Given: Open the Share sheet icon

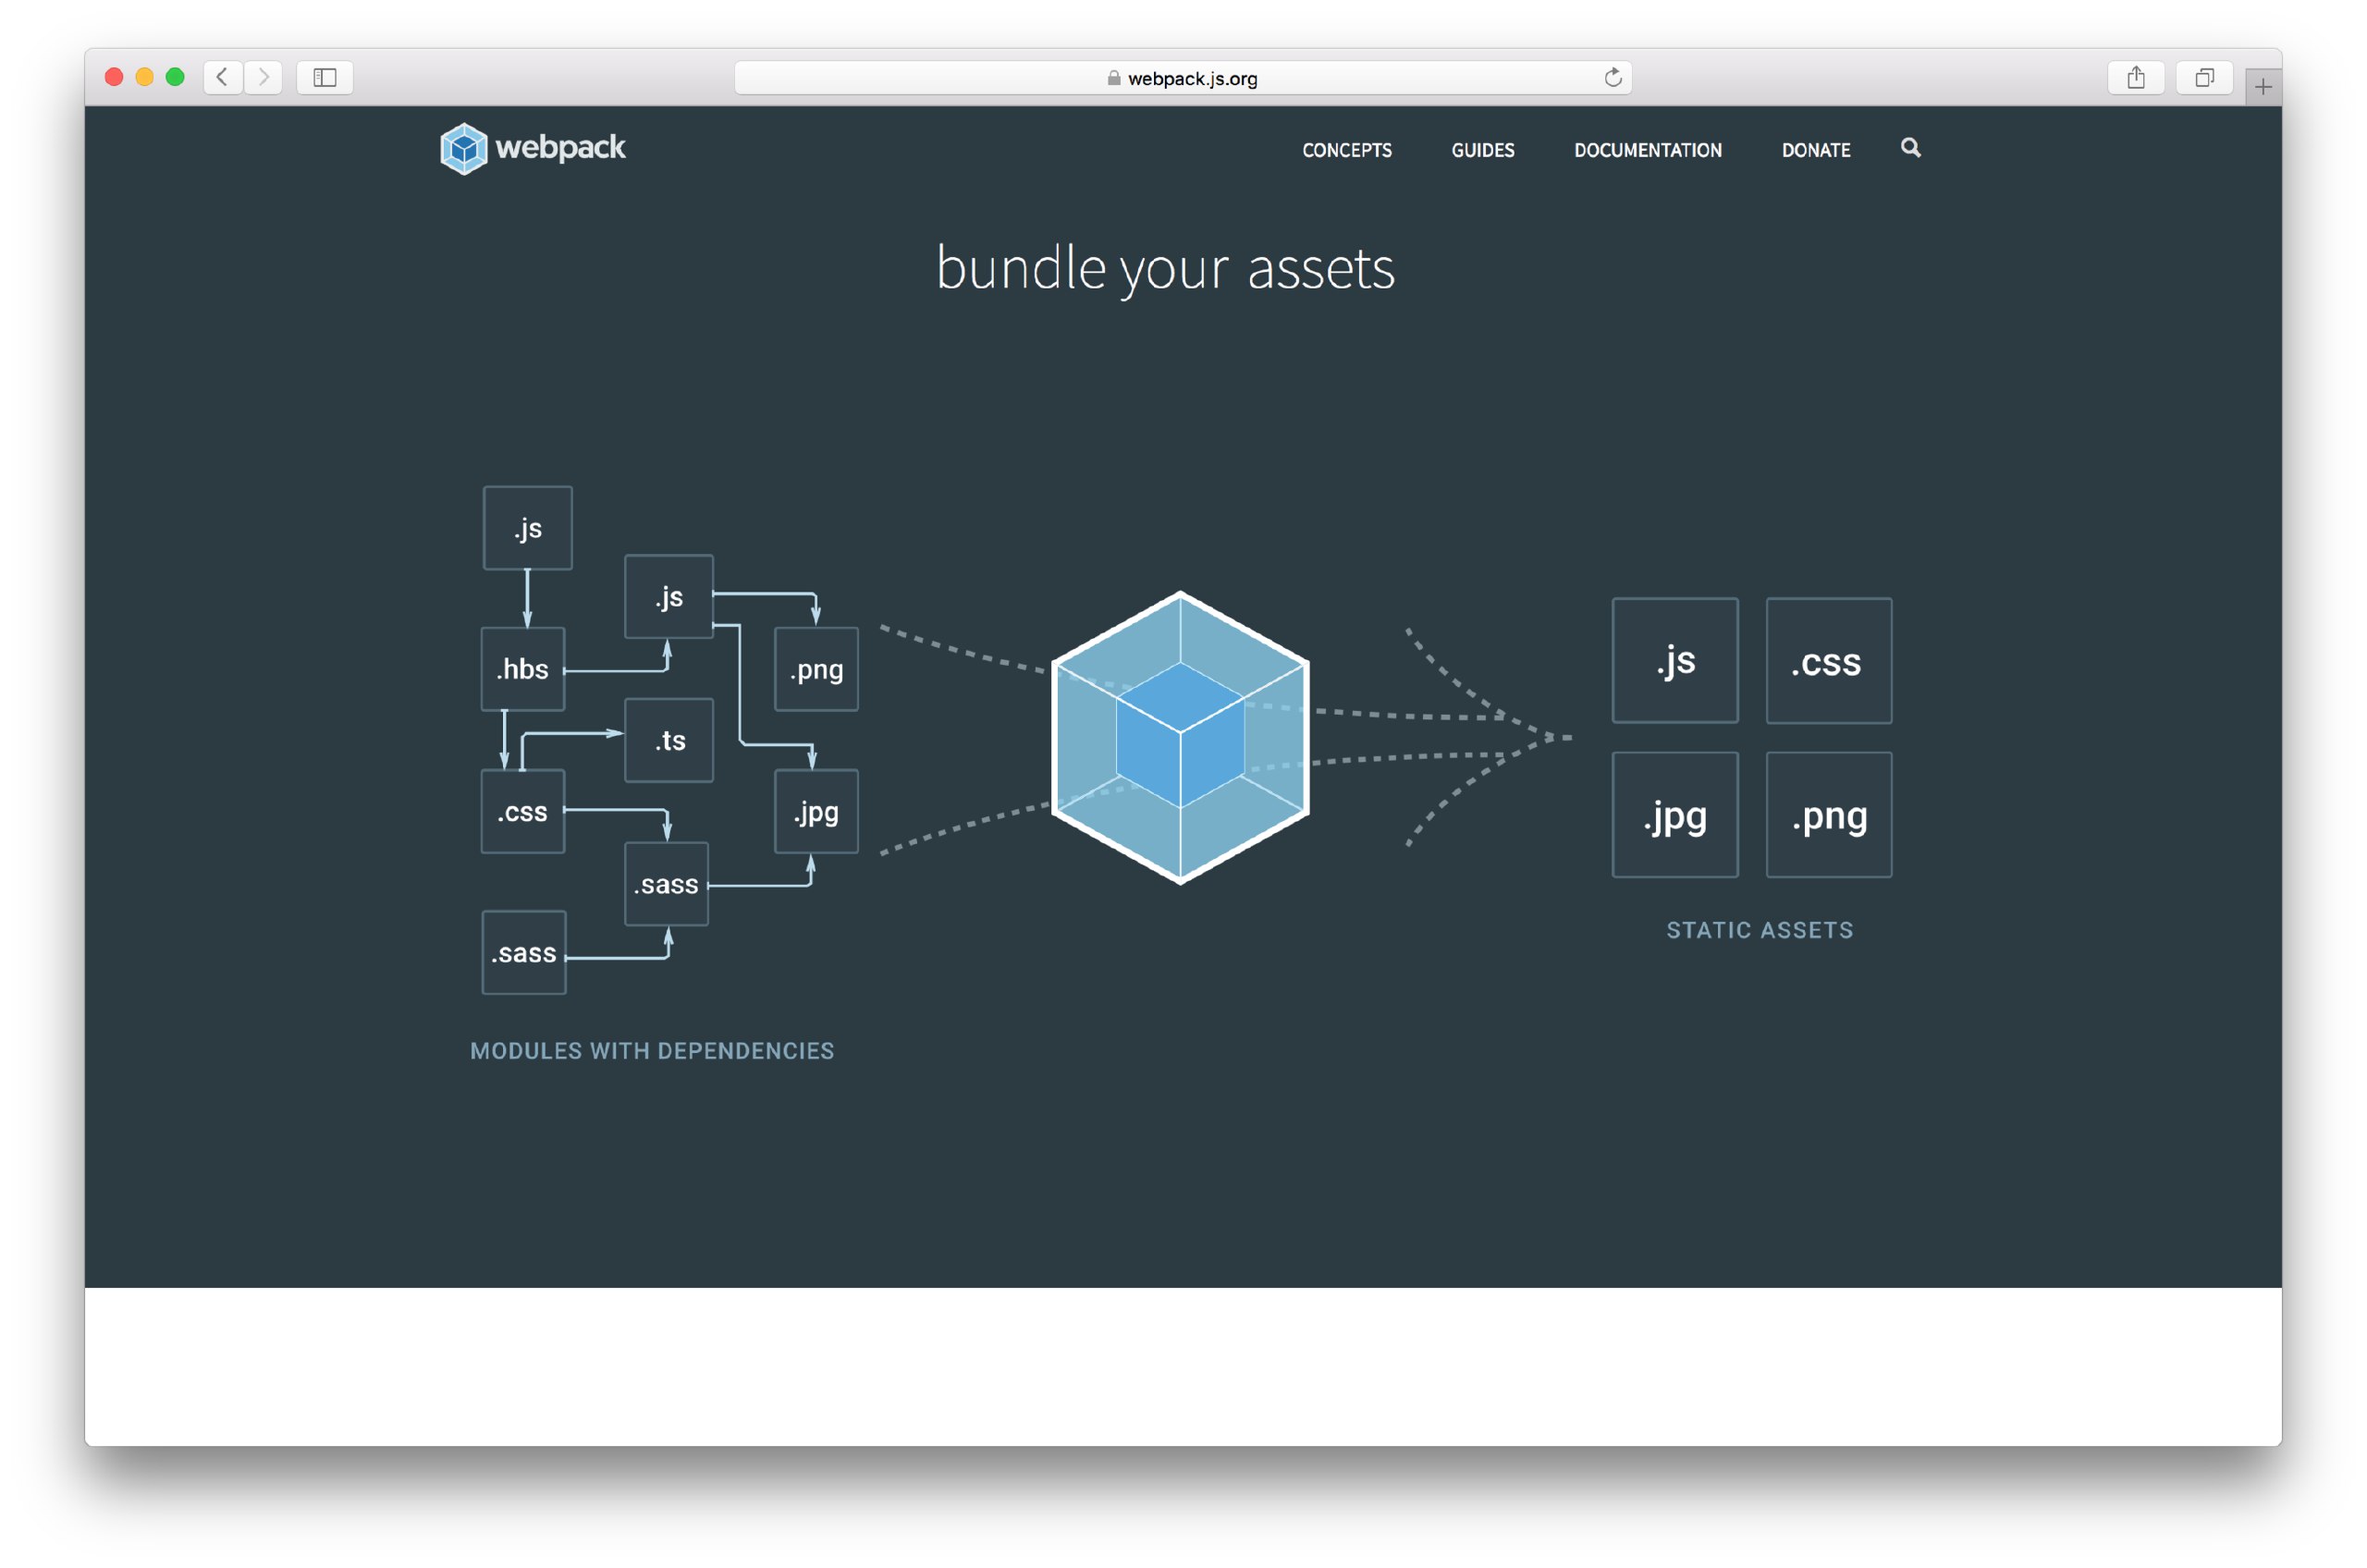Looking at the screenshot, I should click(2135, 77).
